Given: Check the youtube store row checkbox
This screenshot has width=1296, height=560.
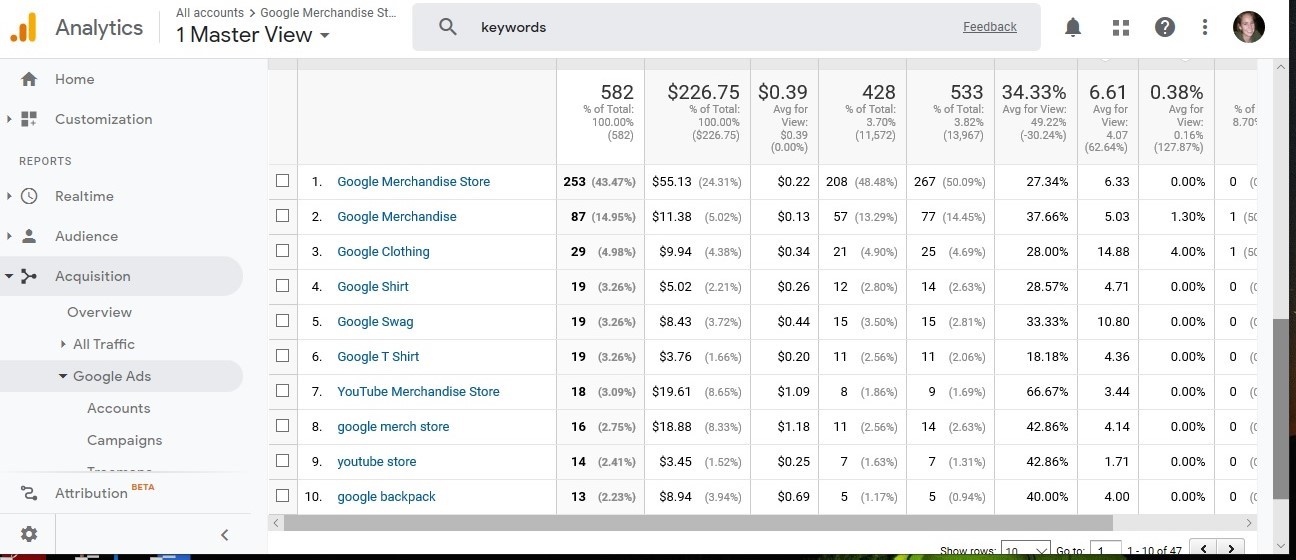Looking at the screenshot, I should tap(282, 461).
